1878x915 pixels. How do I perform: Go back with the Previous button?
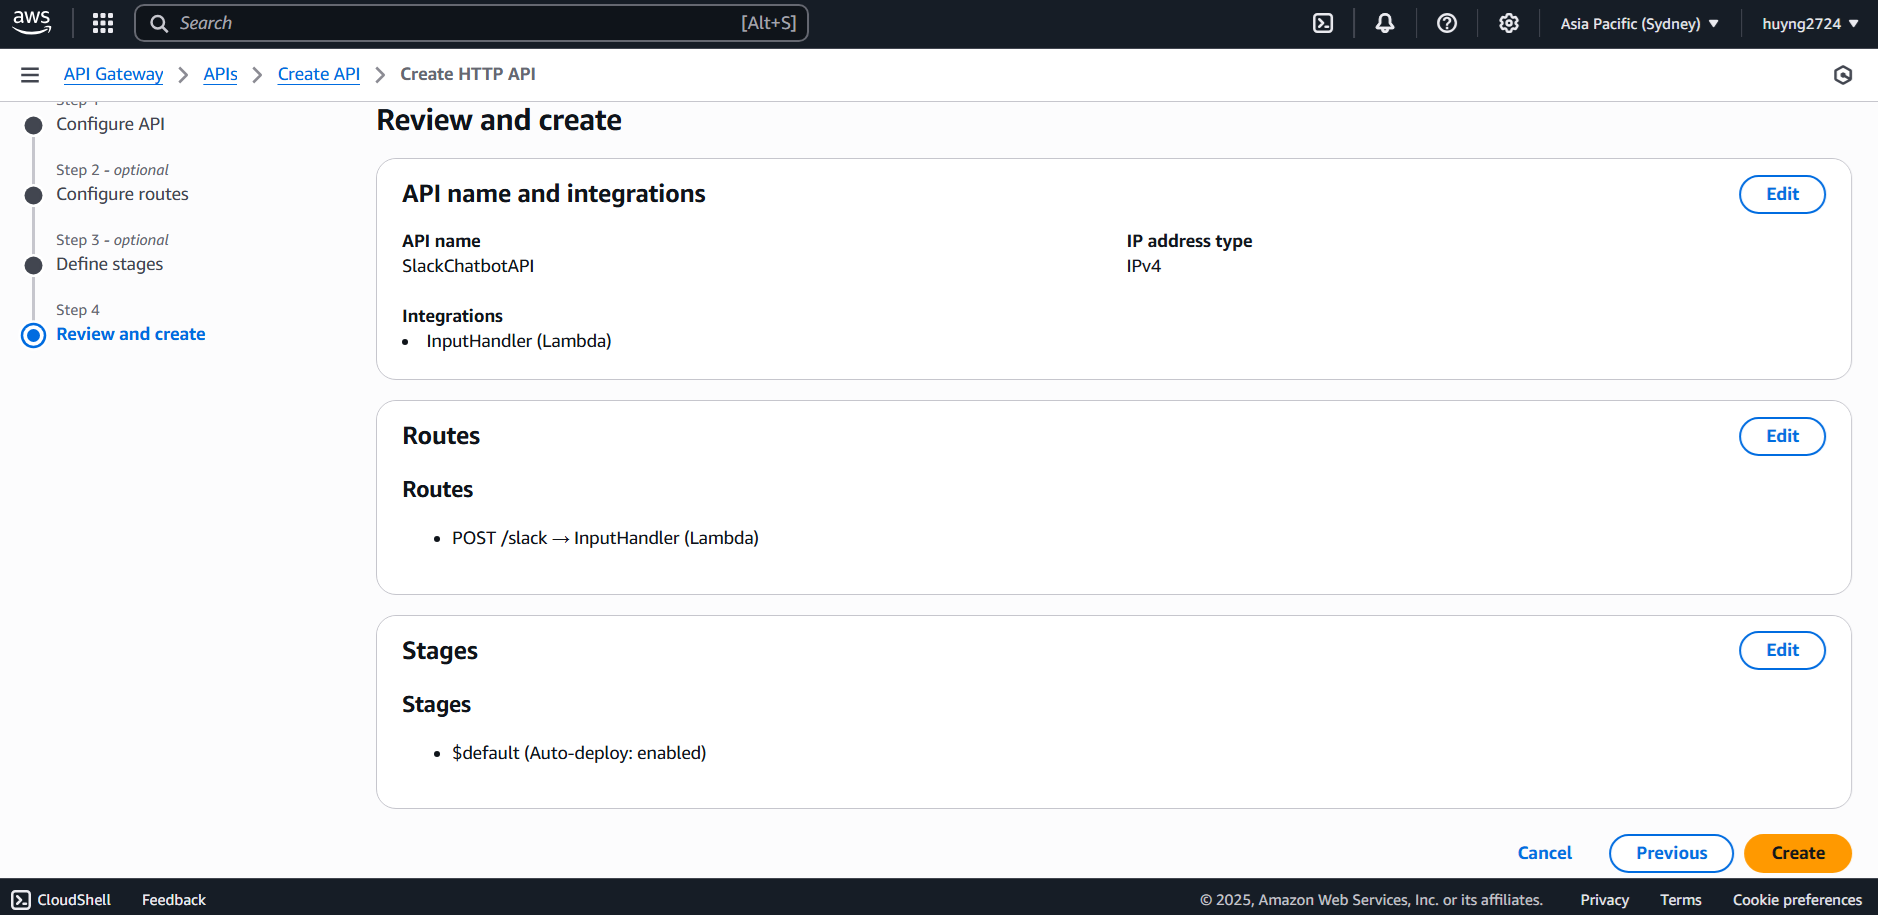pos(1671,853)
